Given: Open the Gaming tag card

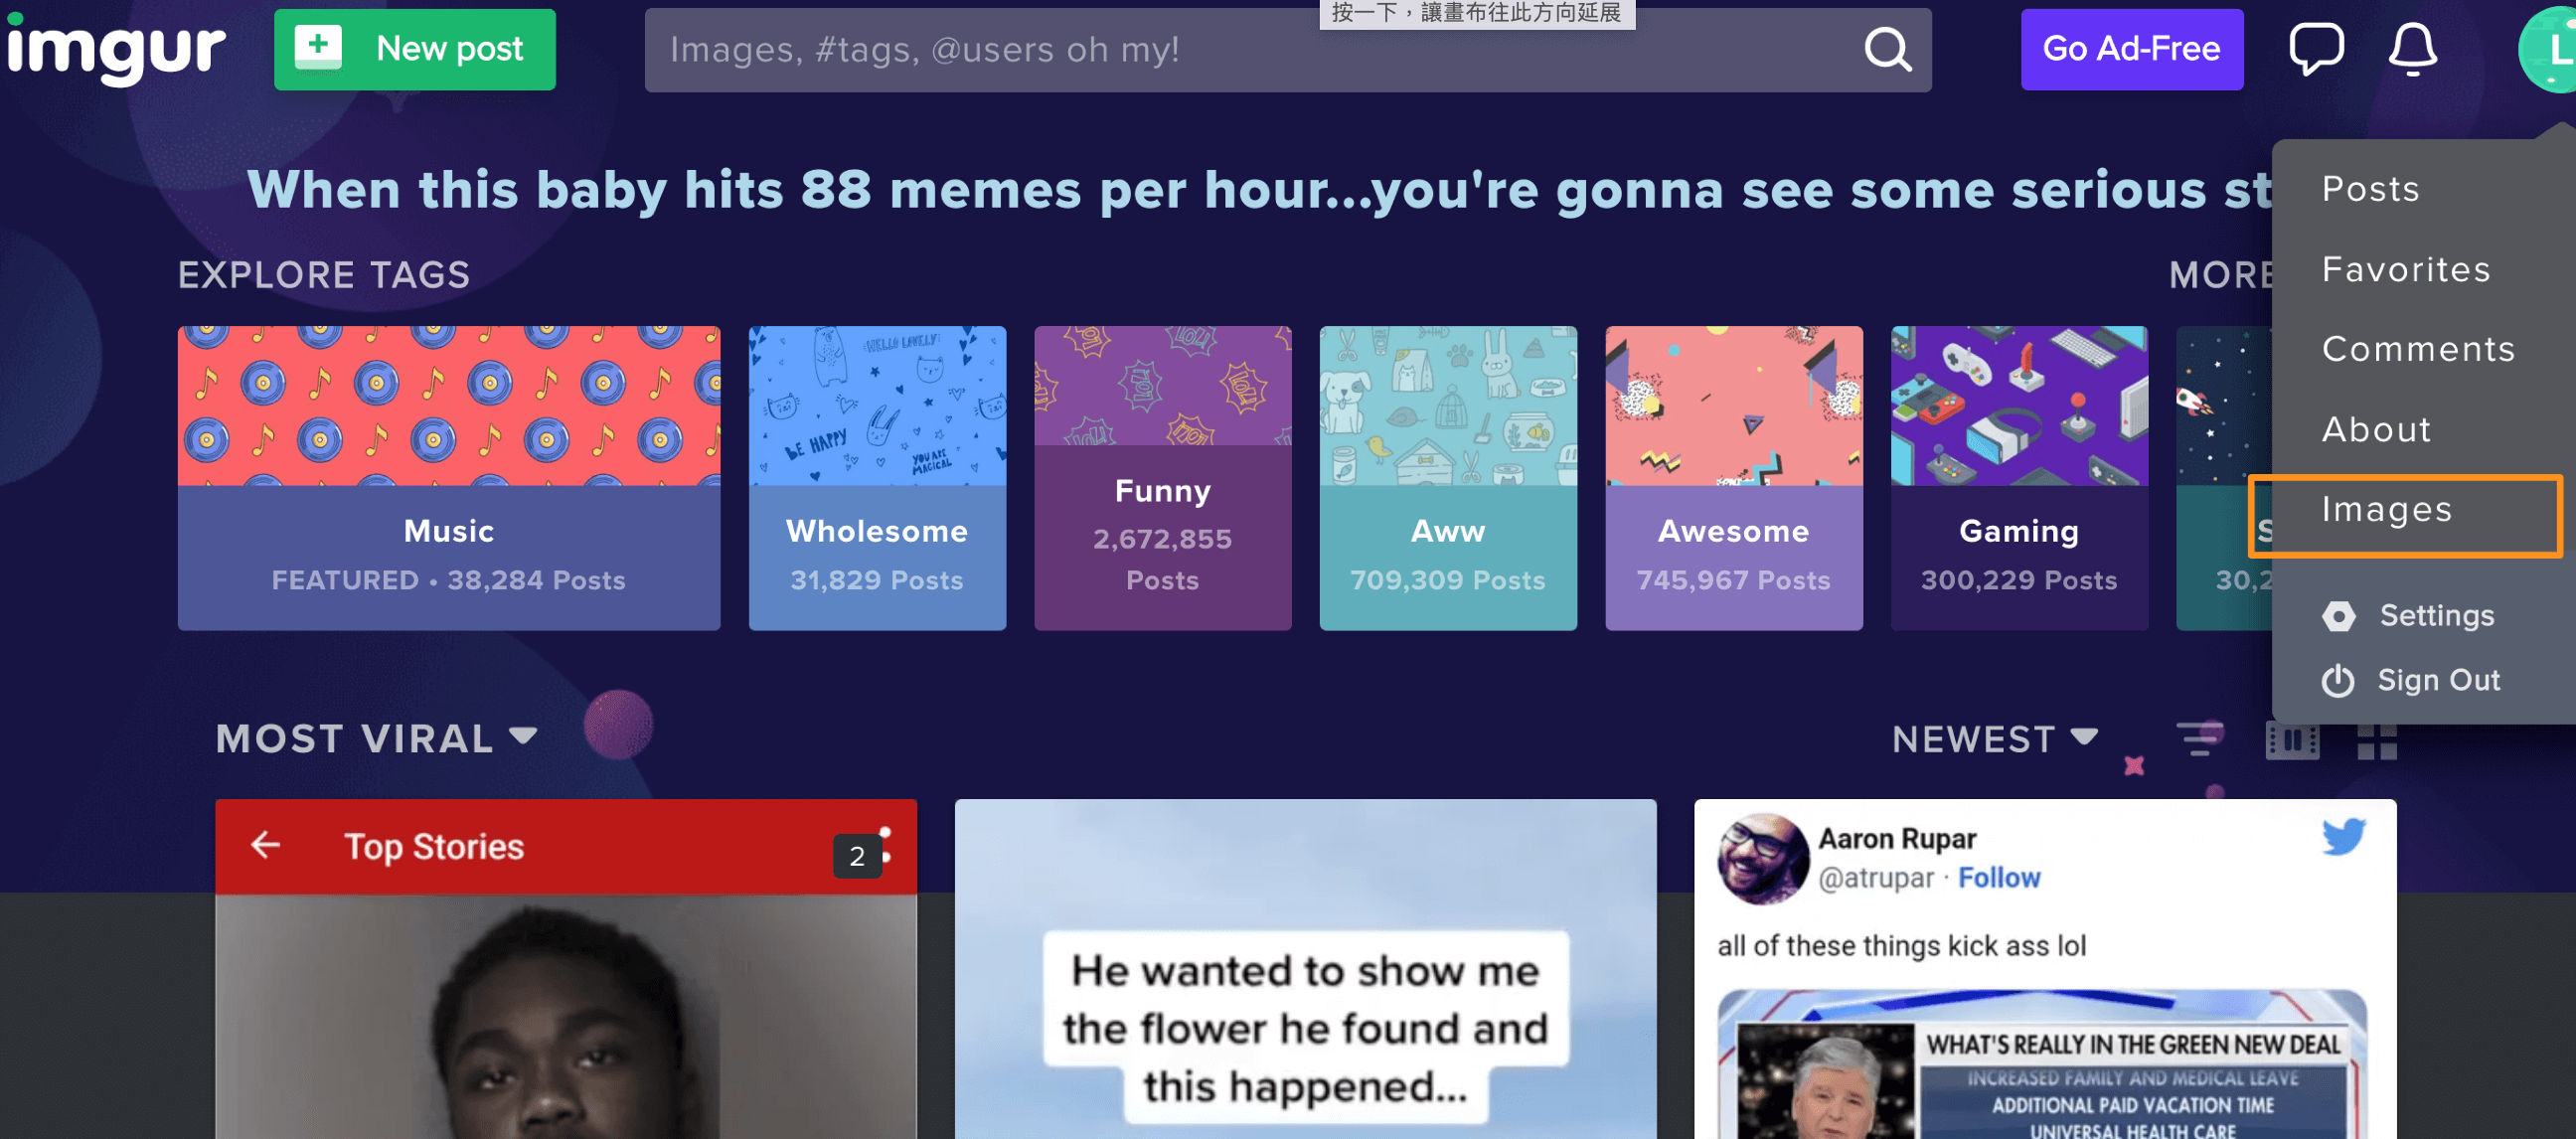Looking at the screenshot, I should (x=2018, y=478).
